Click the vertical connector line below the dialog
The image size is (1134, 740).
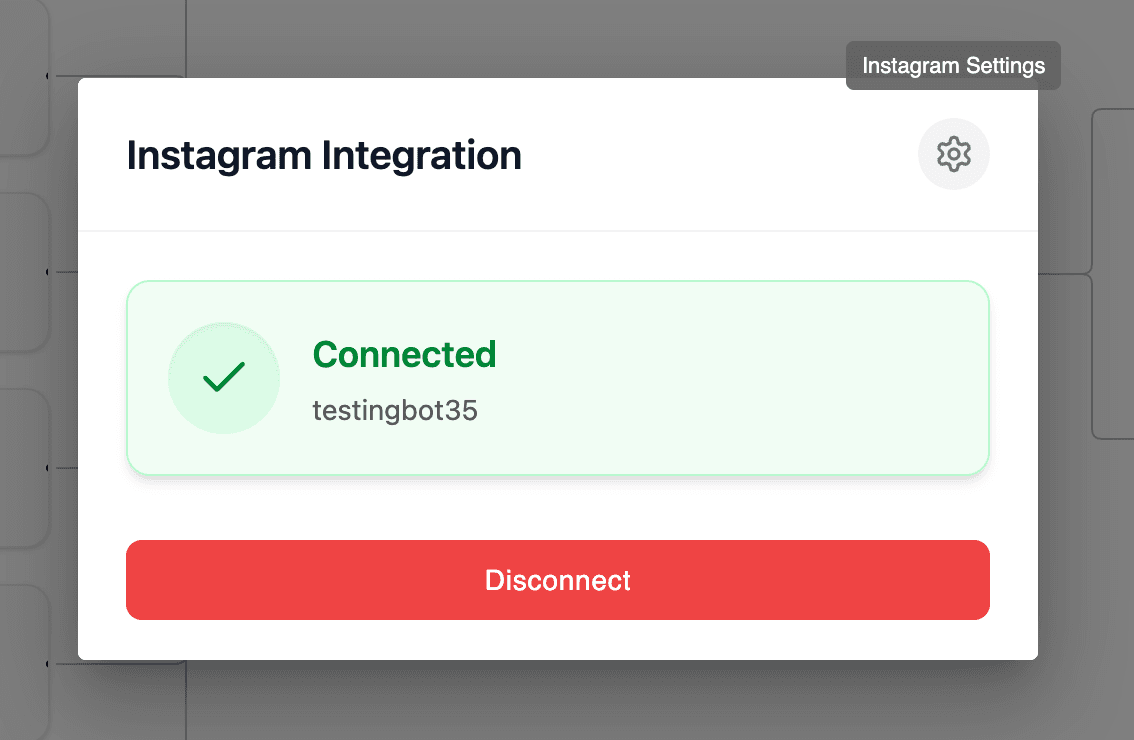coord(187,700)
